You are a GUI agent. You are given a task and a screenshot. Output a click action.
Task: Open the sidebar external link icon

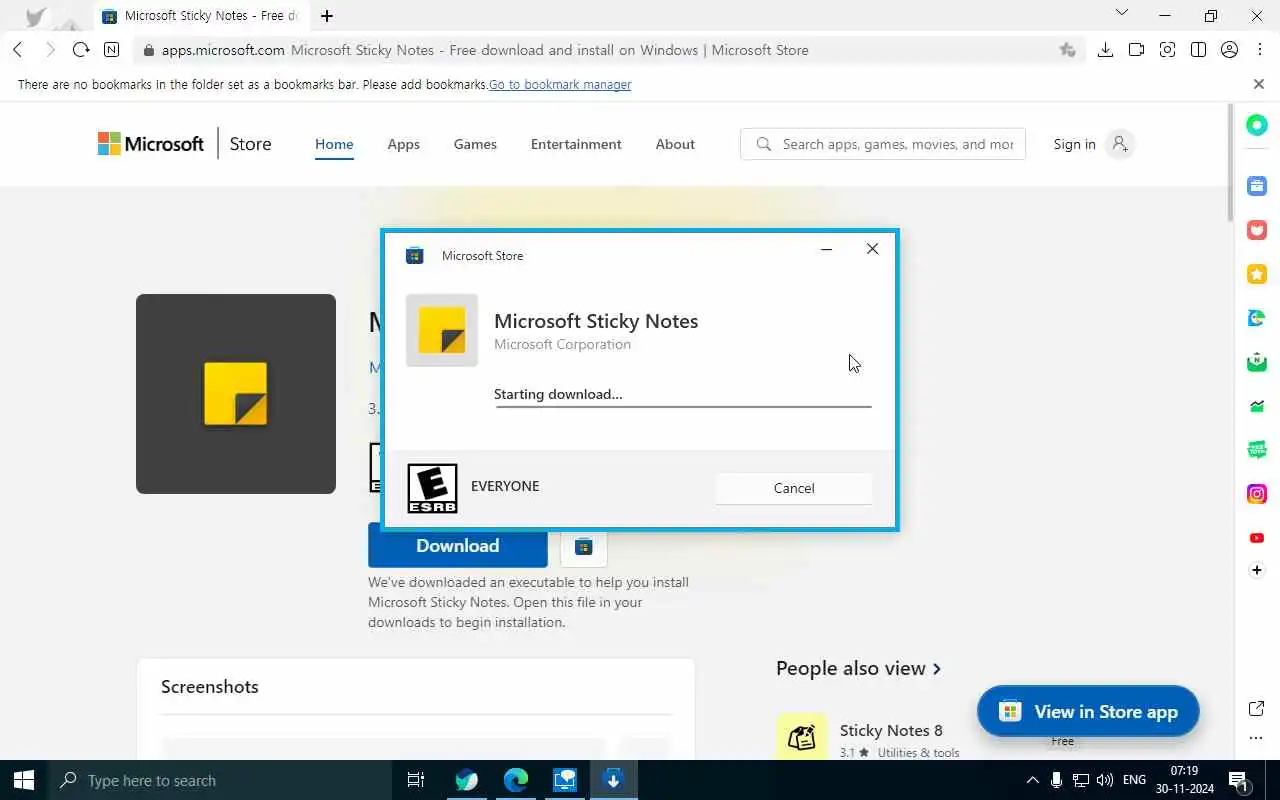1257,709
